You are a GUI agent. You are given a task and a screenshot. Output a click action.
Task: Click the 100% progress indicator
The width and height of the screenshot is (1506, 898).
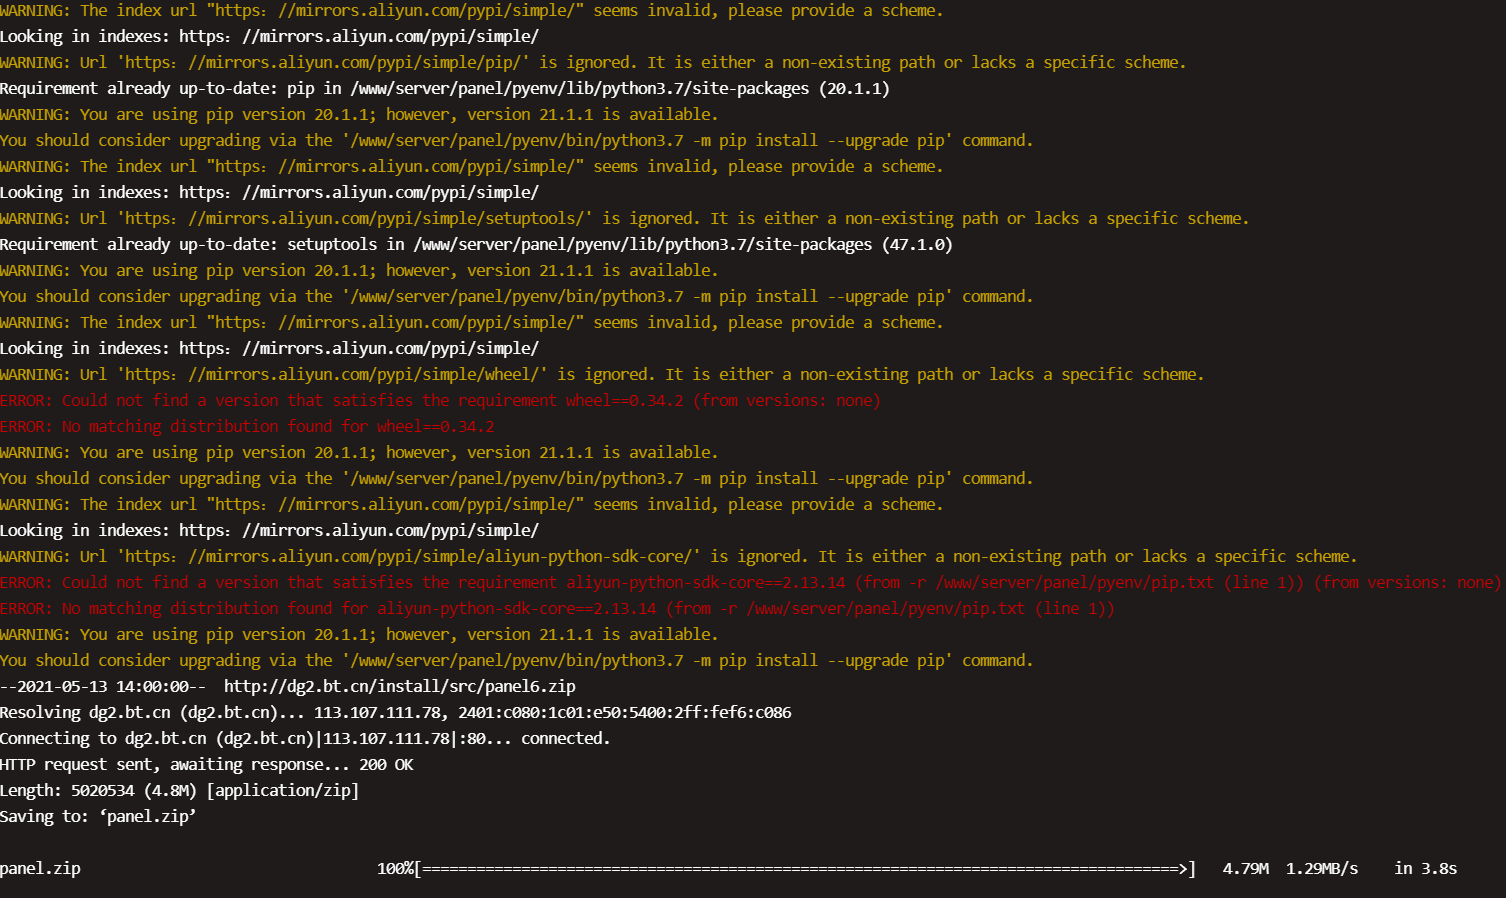395,868
